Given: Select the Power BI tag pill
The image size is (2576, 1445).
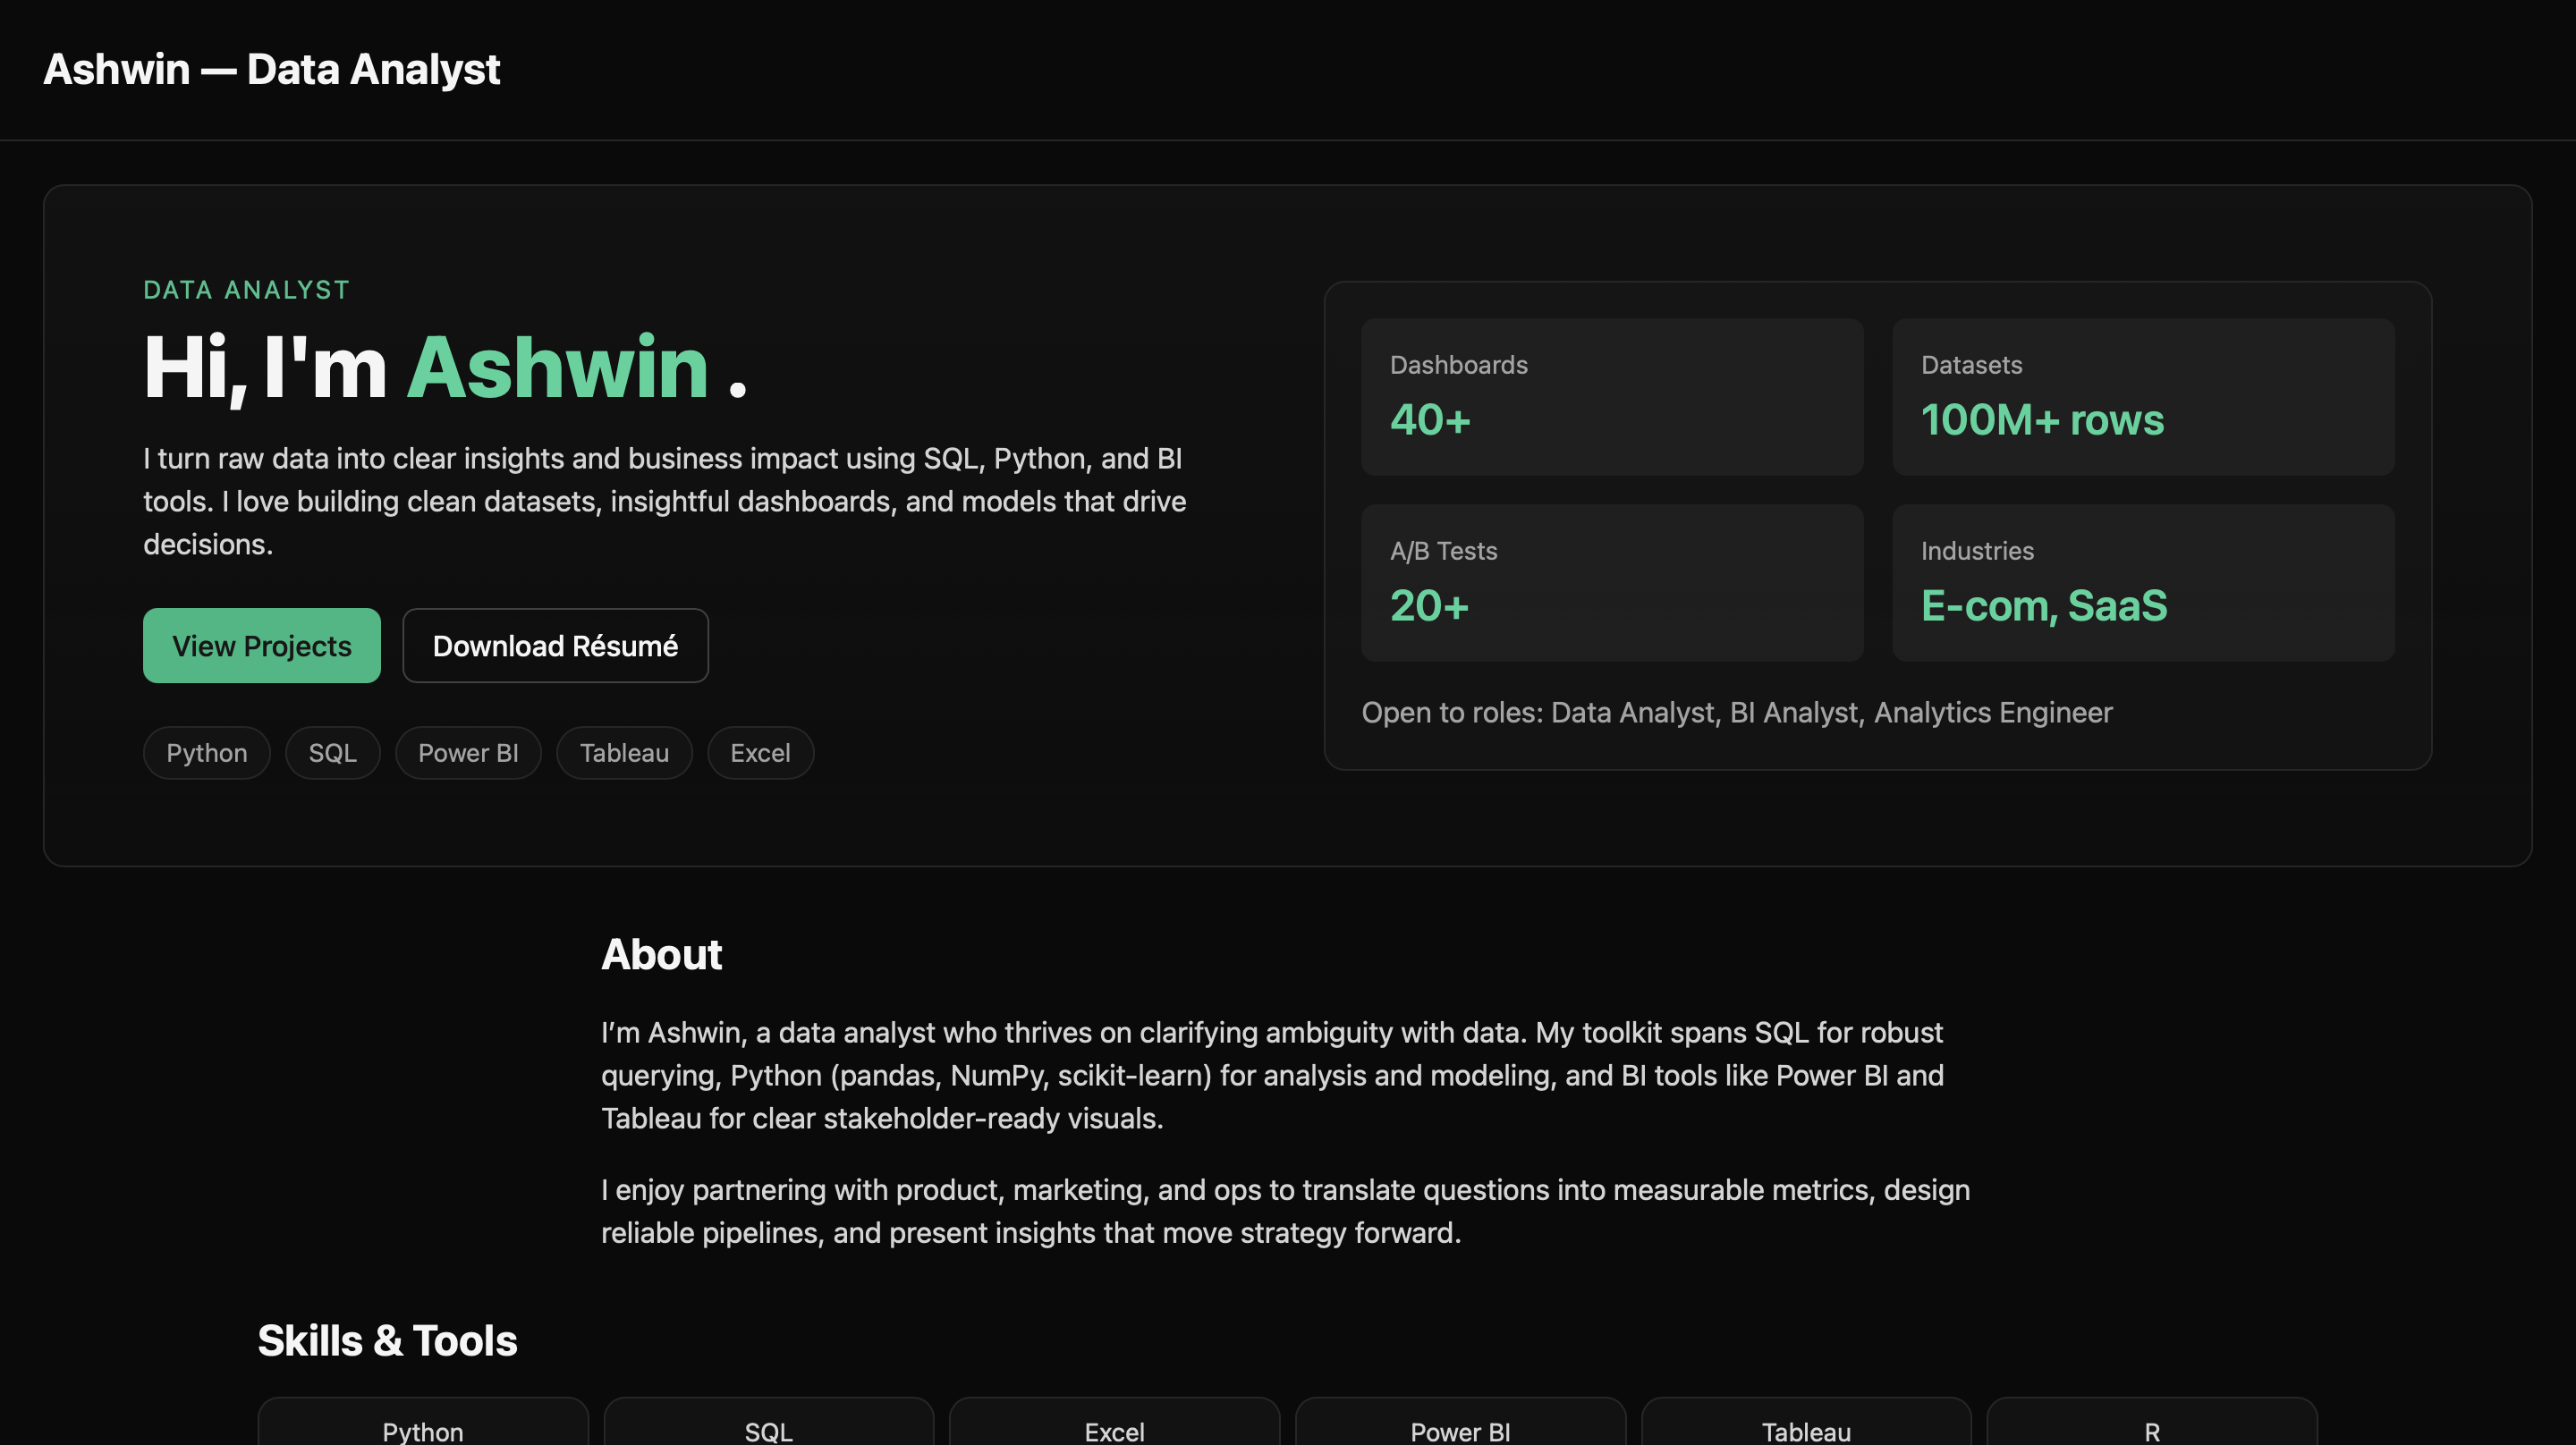Looking at the screenshot, I should coord(468,753).
